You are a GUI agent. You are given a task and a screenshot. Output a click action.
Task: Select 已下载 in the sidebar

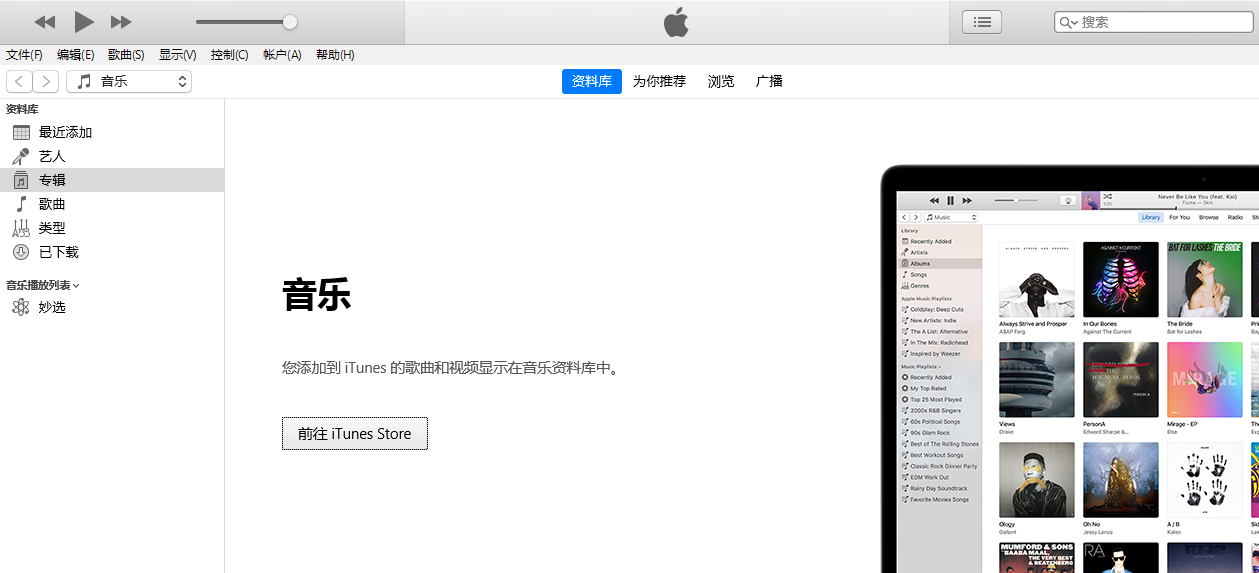112,252
